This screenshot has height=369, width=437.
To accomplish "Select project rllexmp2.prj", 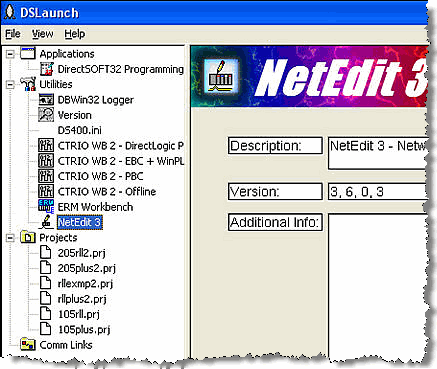I will pos(85,284).
